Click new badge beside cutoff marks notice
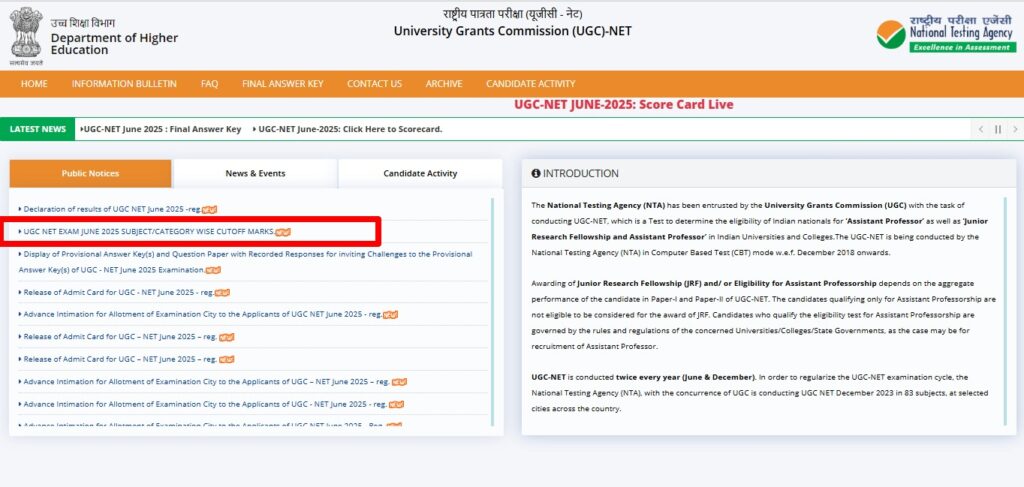The image size is (1024, 487). tap(283, 232)
